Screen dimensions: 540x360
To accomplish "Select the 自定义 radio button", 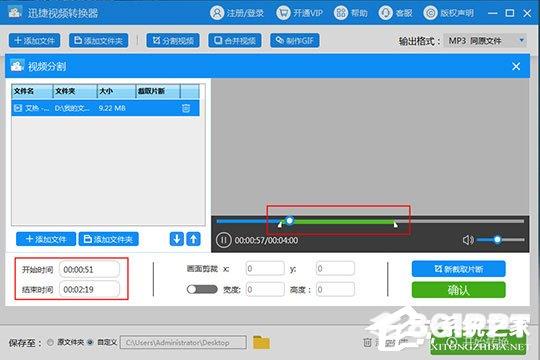I will pyautogui.click(x=91, y=342).
